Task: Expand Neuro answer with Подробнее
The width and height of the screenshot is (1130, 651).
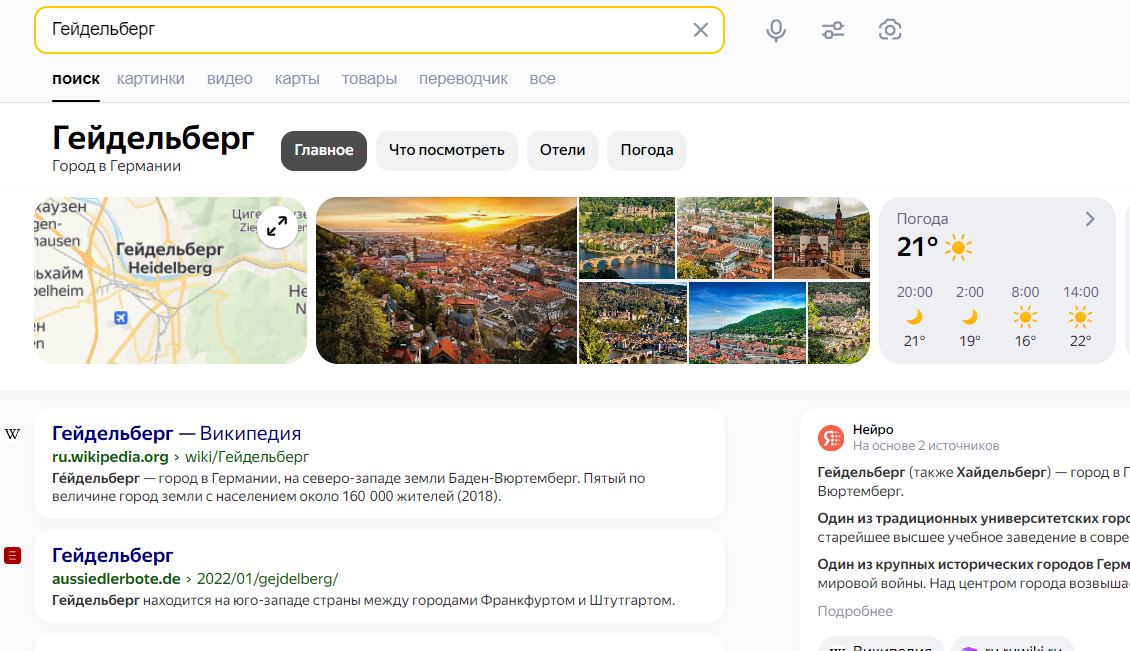Action: click(x=855, y=611)
